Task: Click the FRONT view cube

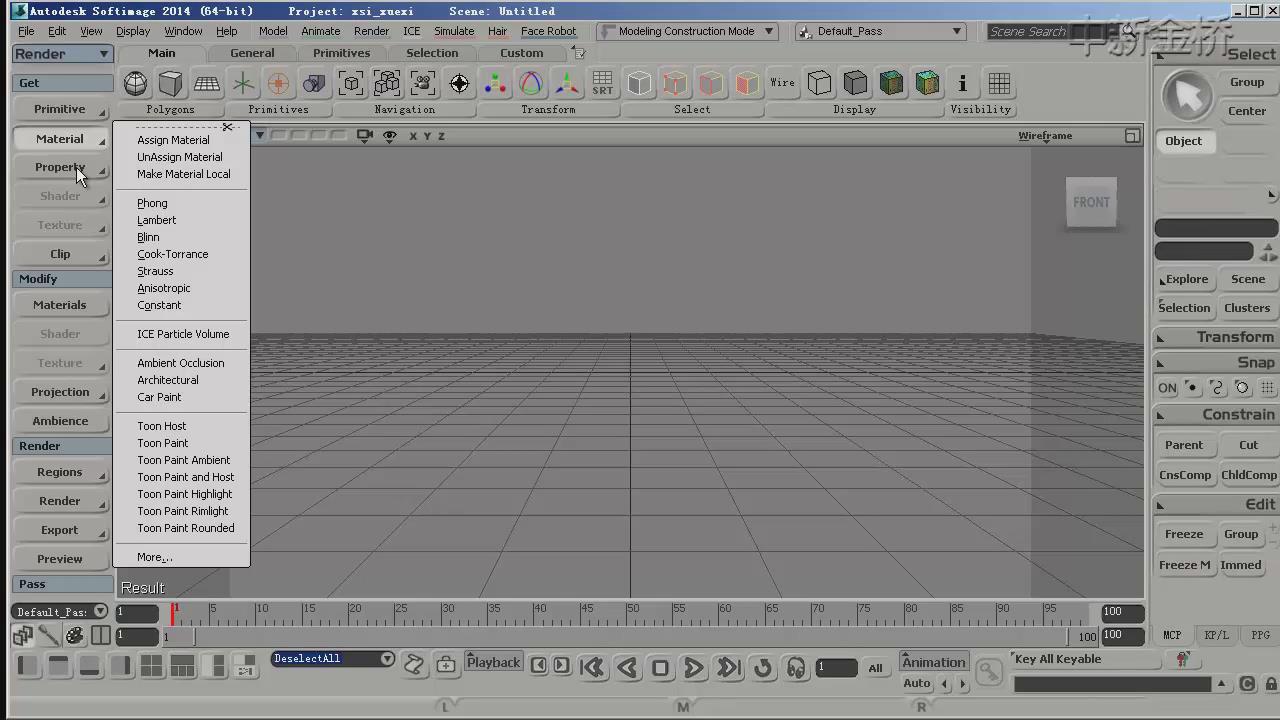Action: click(1091, 203)
